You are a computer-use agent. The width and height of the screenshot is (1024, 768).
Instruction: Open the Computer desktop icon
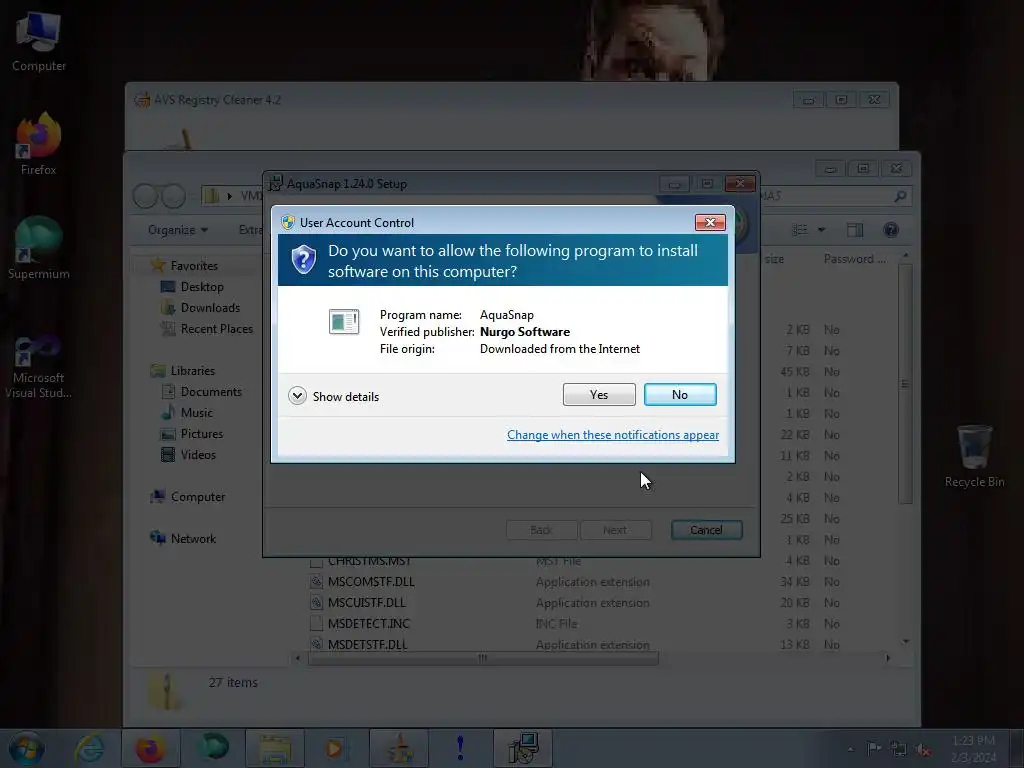39,42
